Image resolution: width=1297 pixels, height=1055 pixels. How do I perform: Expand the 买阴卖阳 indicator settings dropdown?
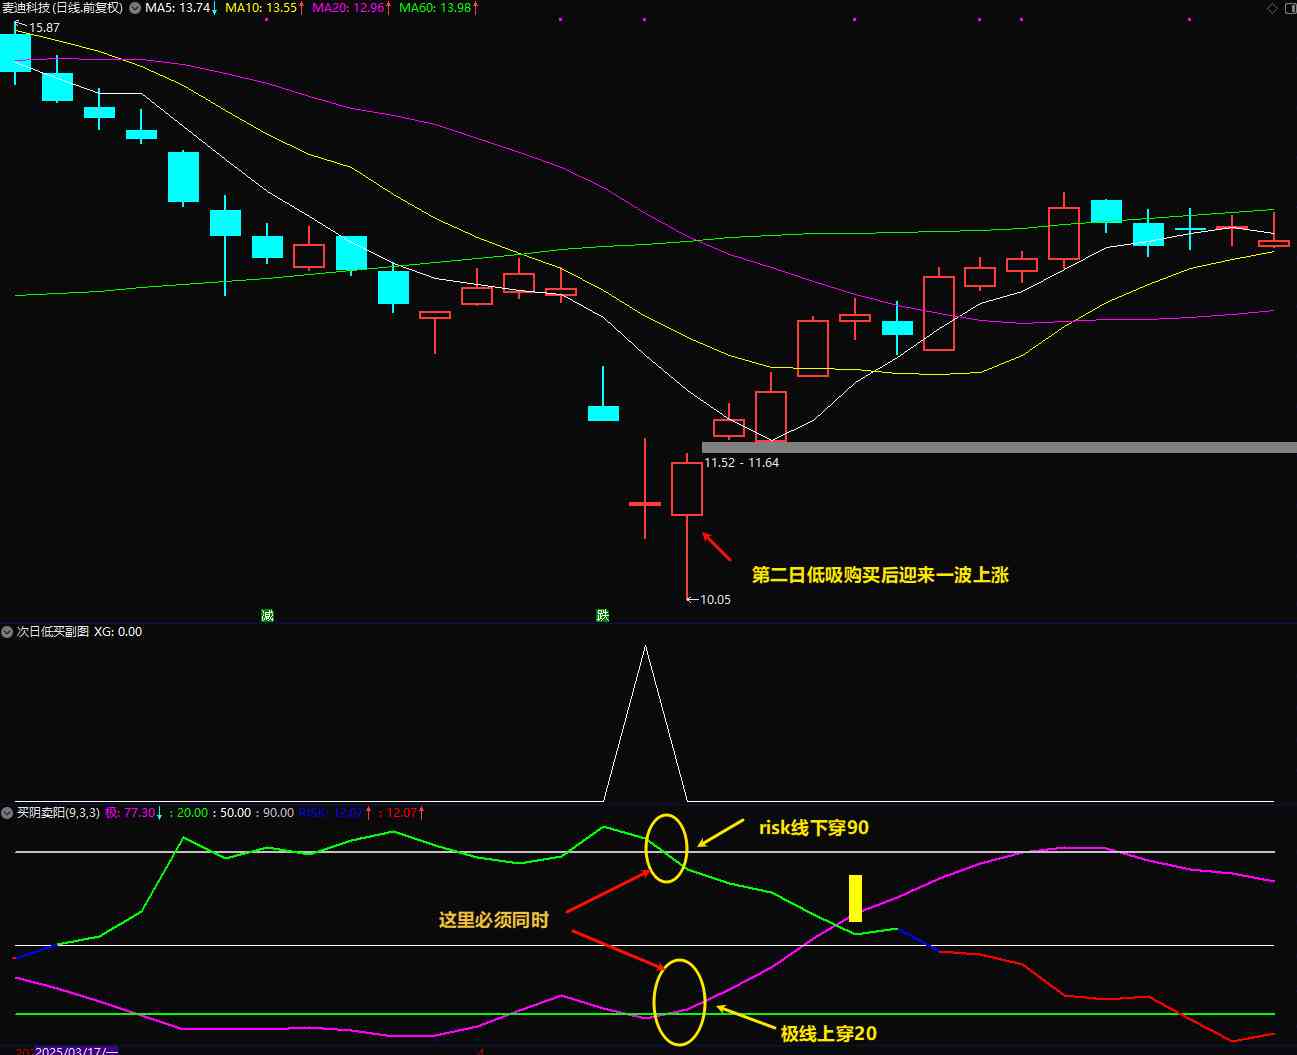click(8, 813)
